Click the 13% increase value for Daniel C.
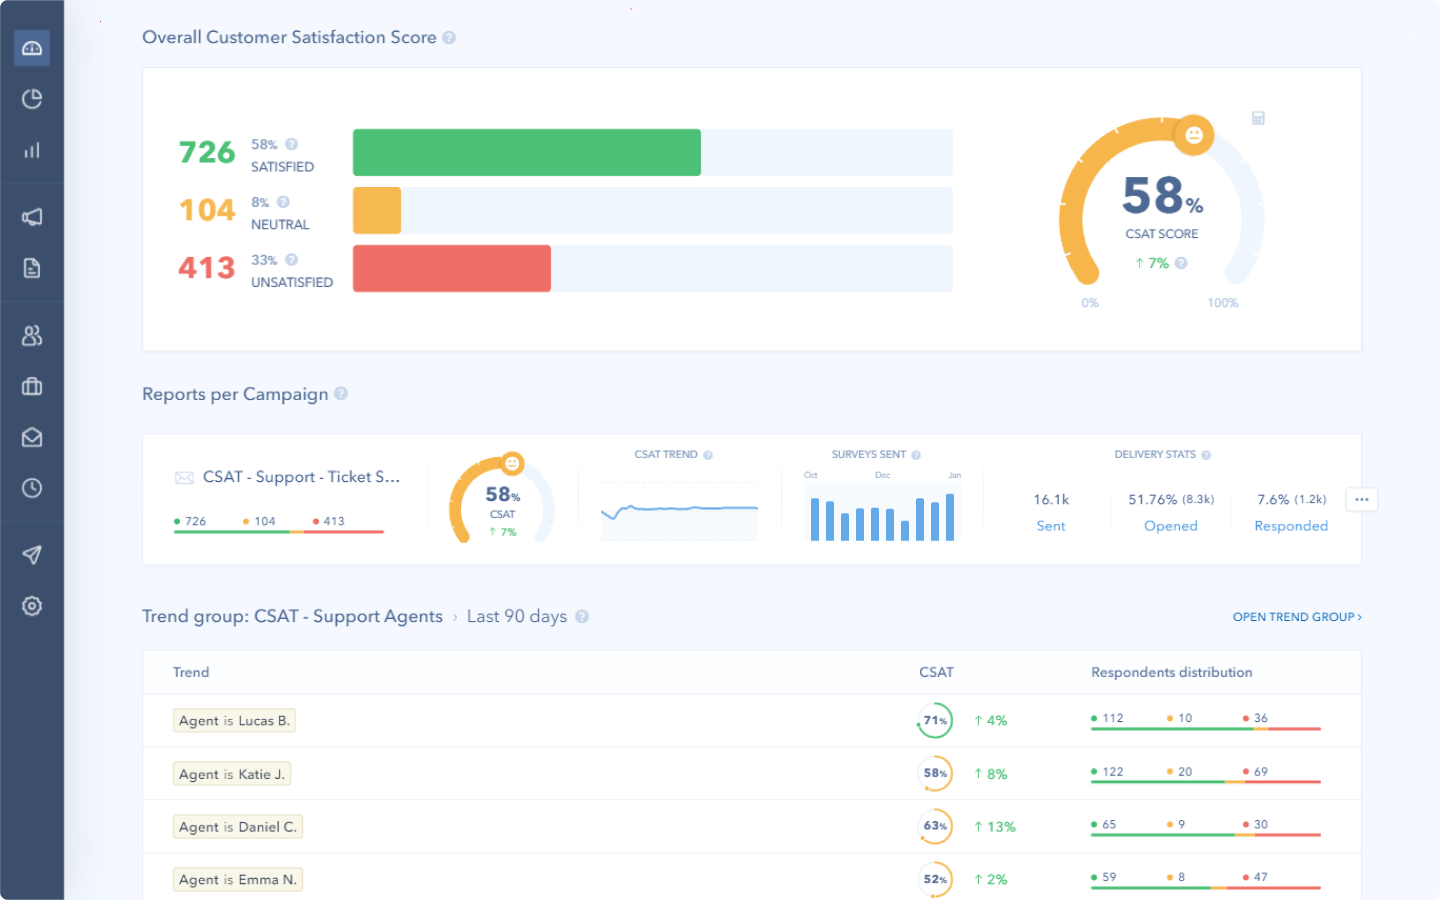The height and width of the screenshot is (900, 1440). tap(995, 827)
